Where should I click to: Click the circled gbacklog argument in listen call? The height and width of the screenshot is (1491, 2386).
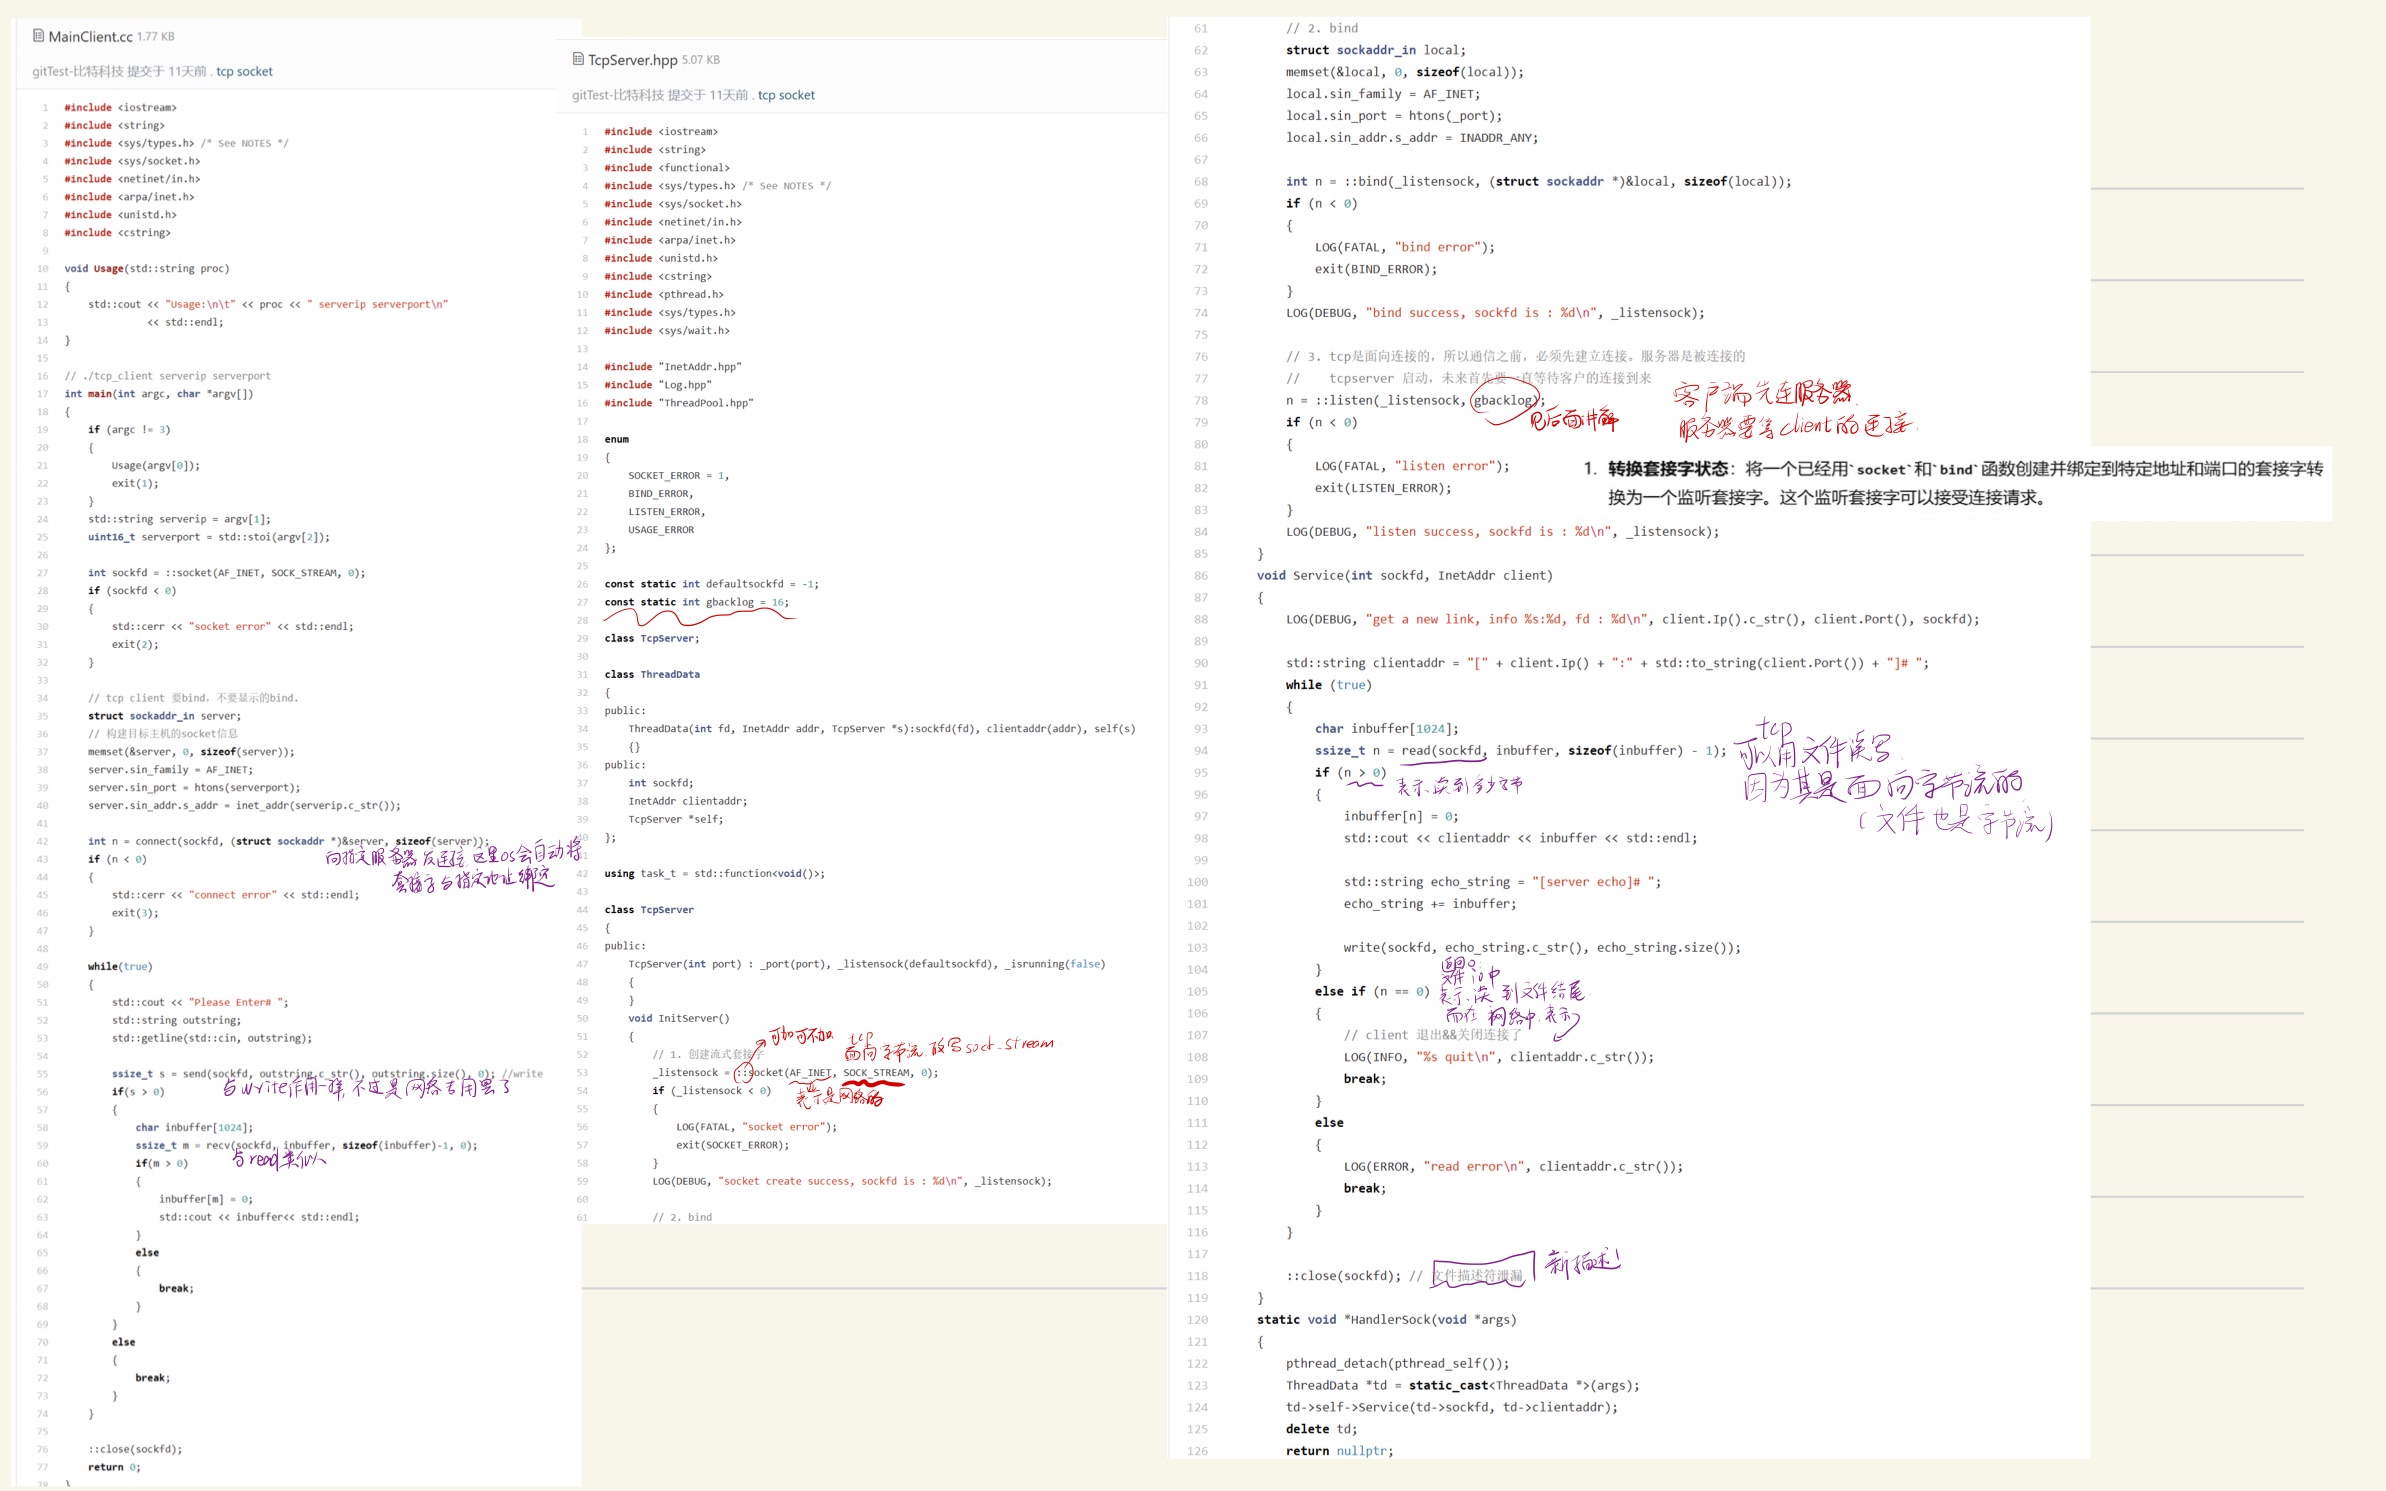click(x=1504, y=400)
